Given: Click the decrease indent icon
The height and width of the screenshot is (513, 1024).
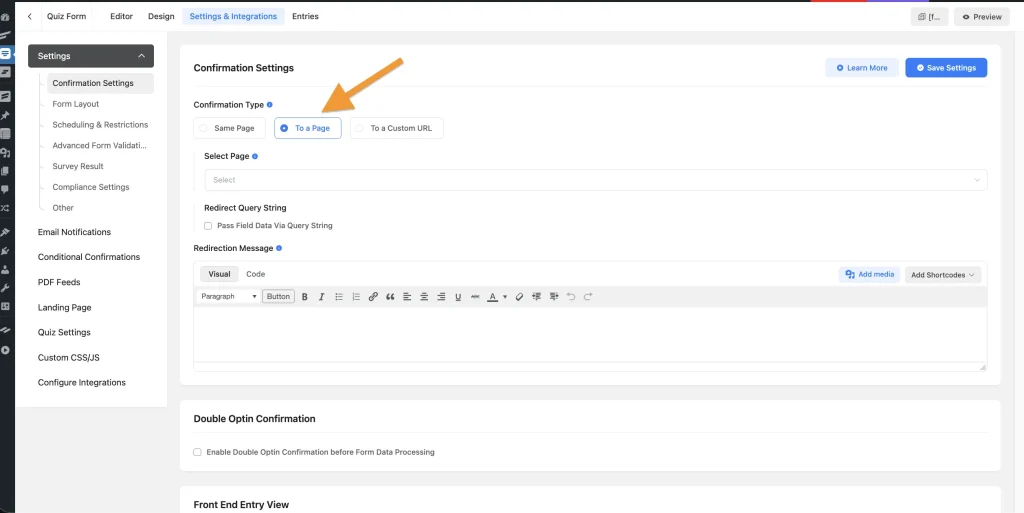Looking at the screenshot, I should pos(537,297).
